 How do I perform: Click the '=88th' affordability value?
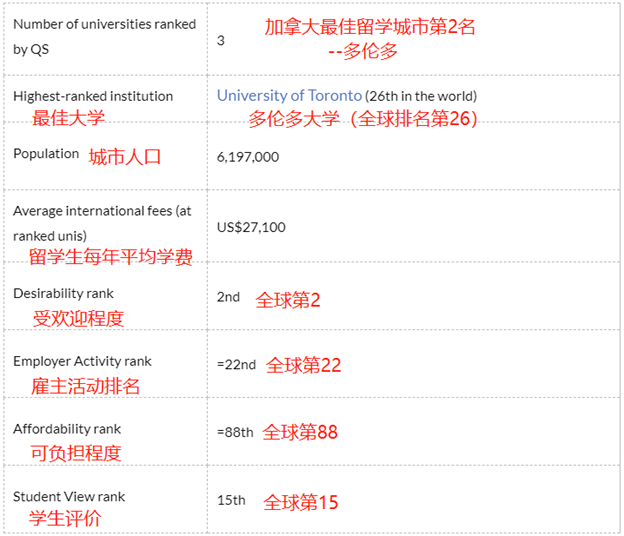click(235, 432)
